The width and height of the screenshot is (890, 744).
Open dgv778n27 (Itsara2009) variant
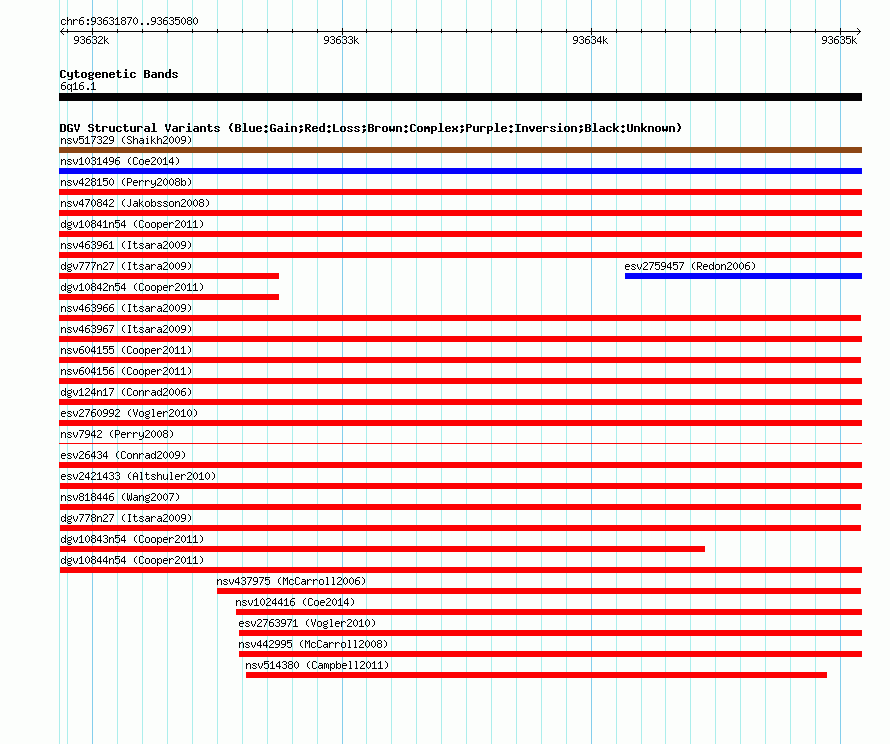pos(126,518)
